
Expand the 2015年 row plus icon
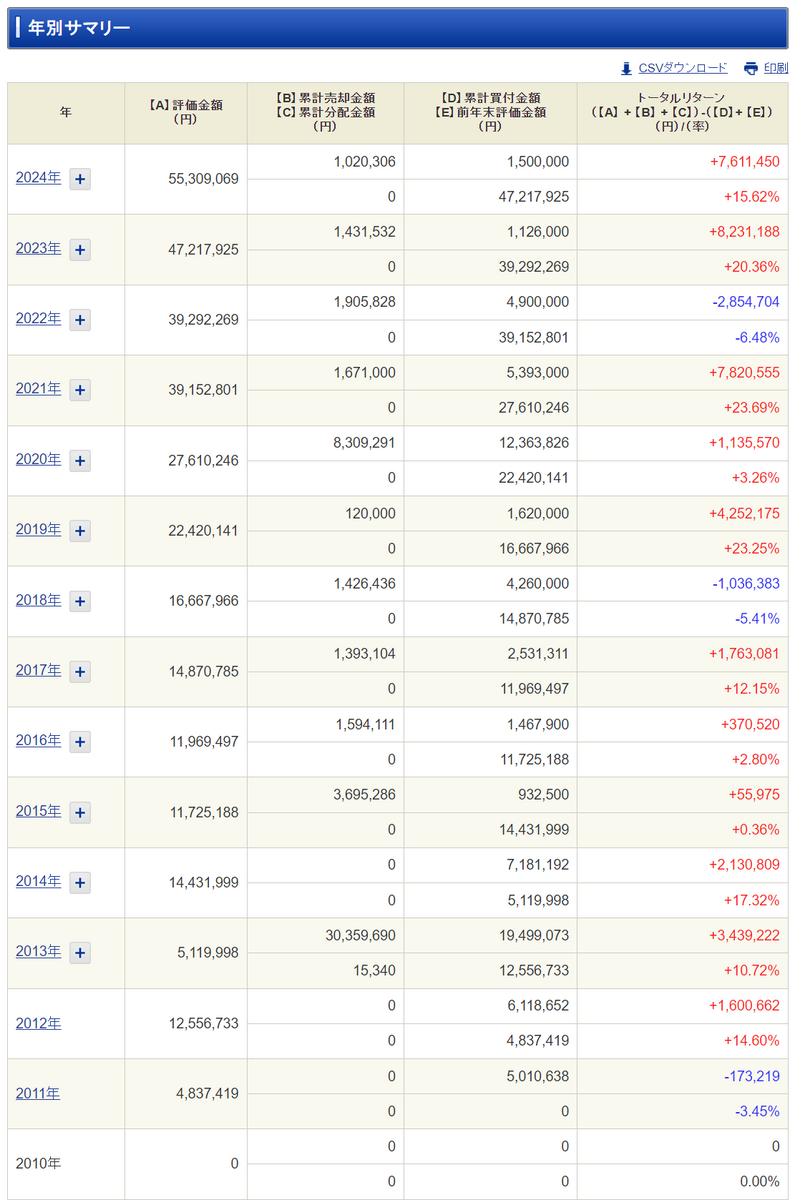point(80,812)
